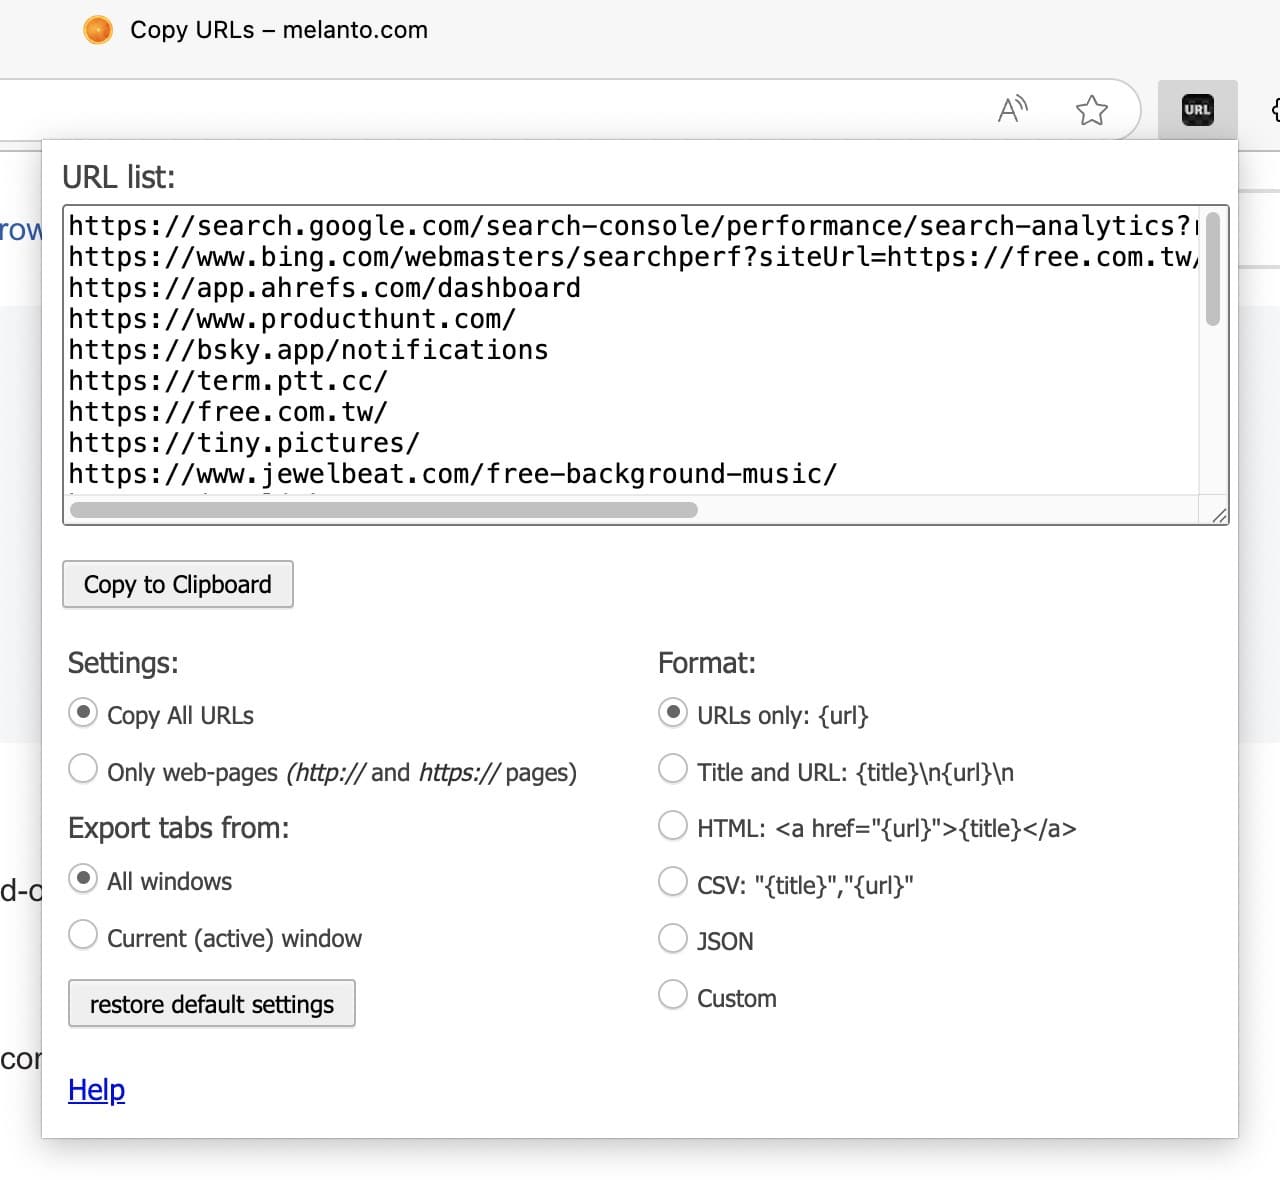Screen dimensions: 1280x1180
Task: Click the https://www.producthunt.com/ line
Action: [x=292, y=319]
